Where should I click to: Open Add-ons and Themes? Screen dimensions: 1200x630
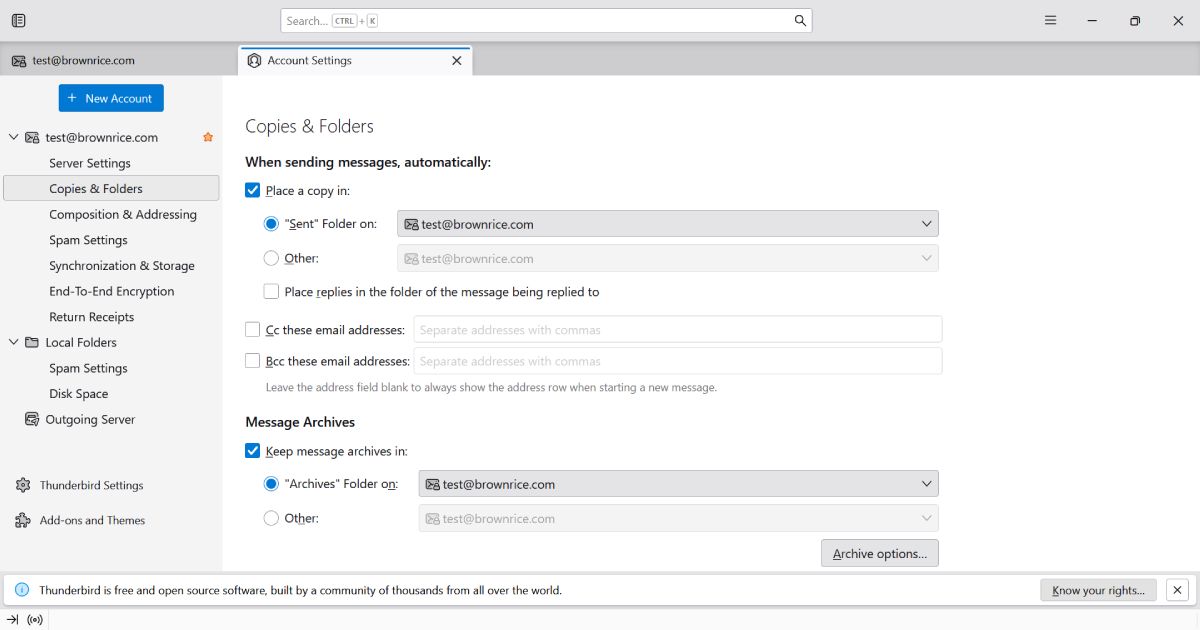(92, 521)
